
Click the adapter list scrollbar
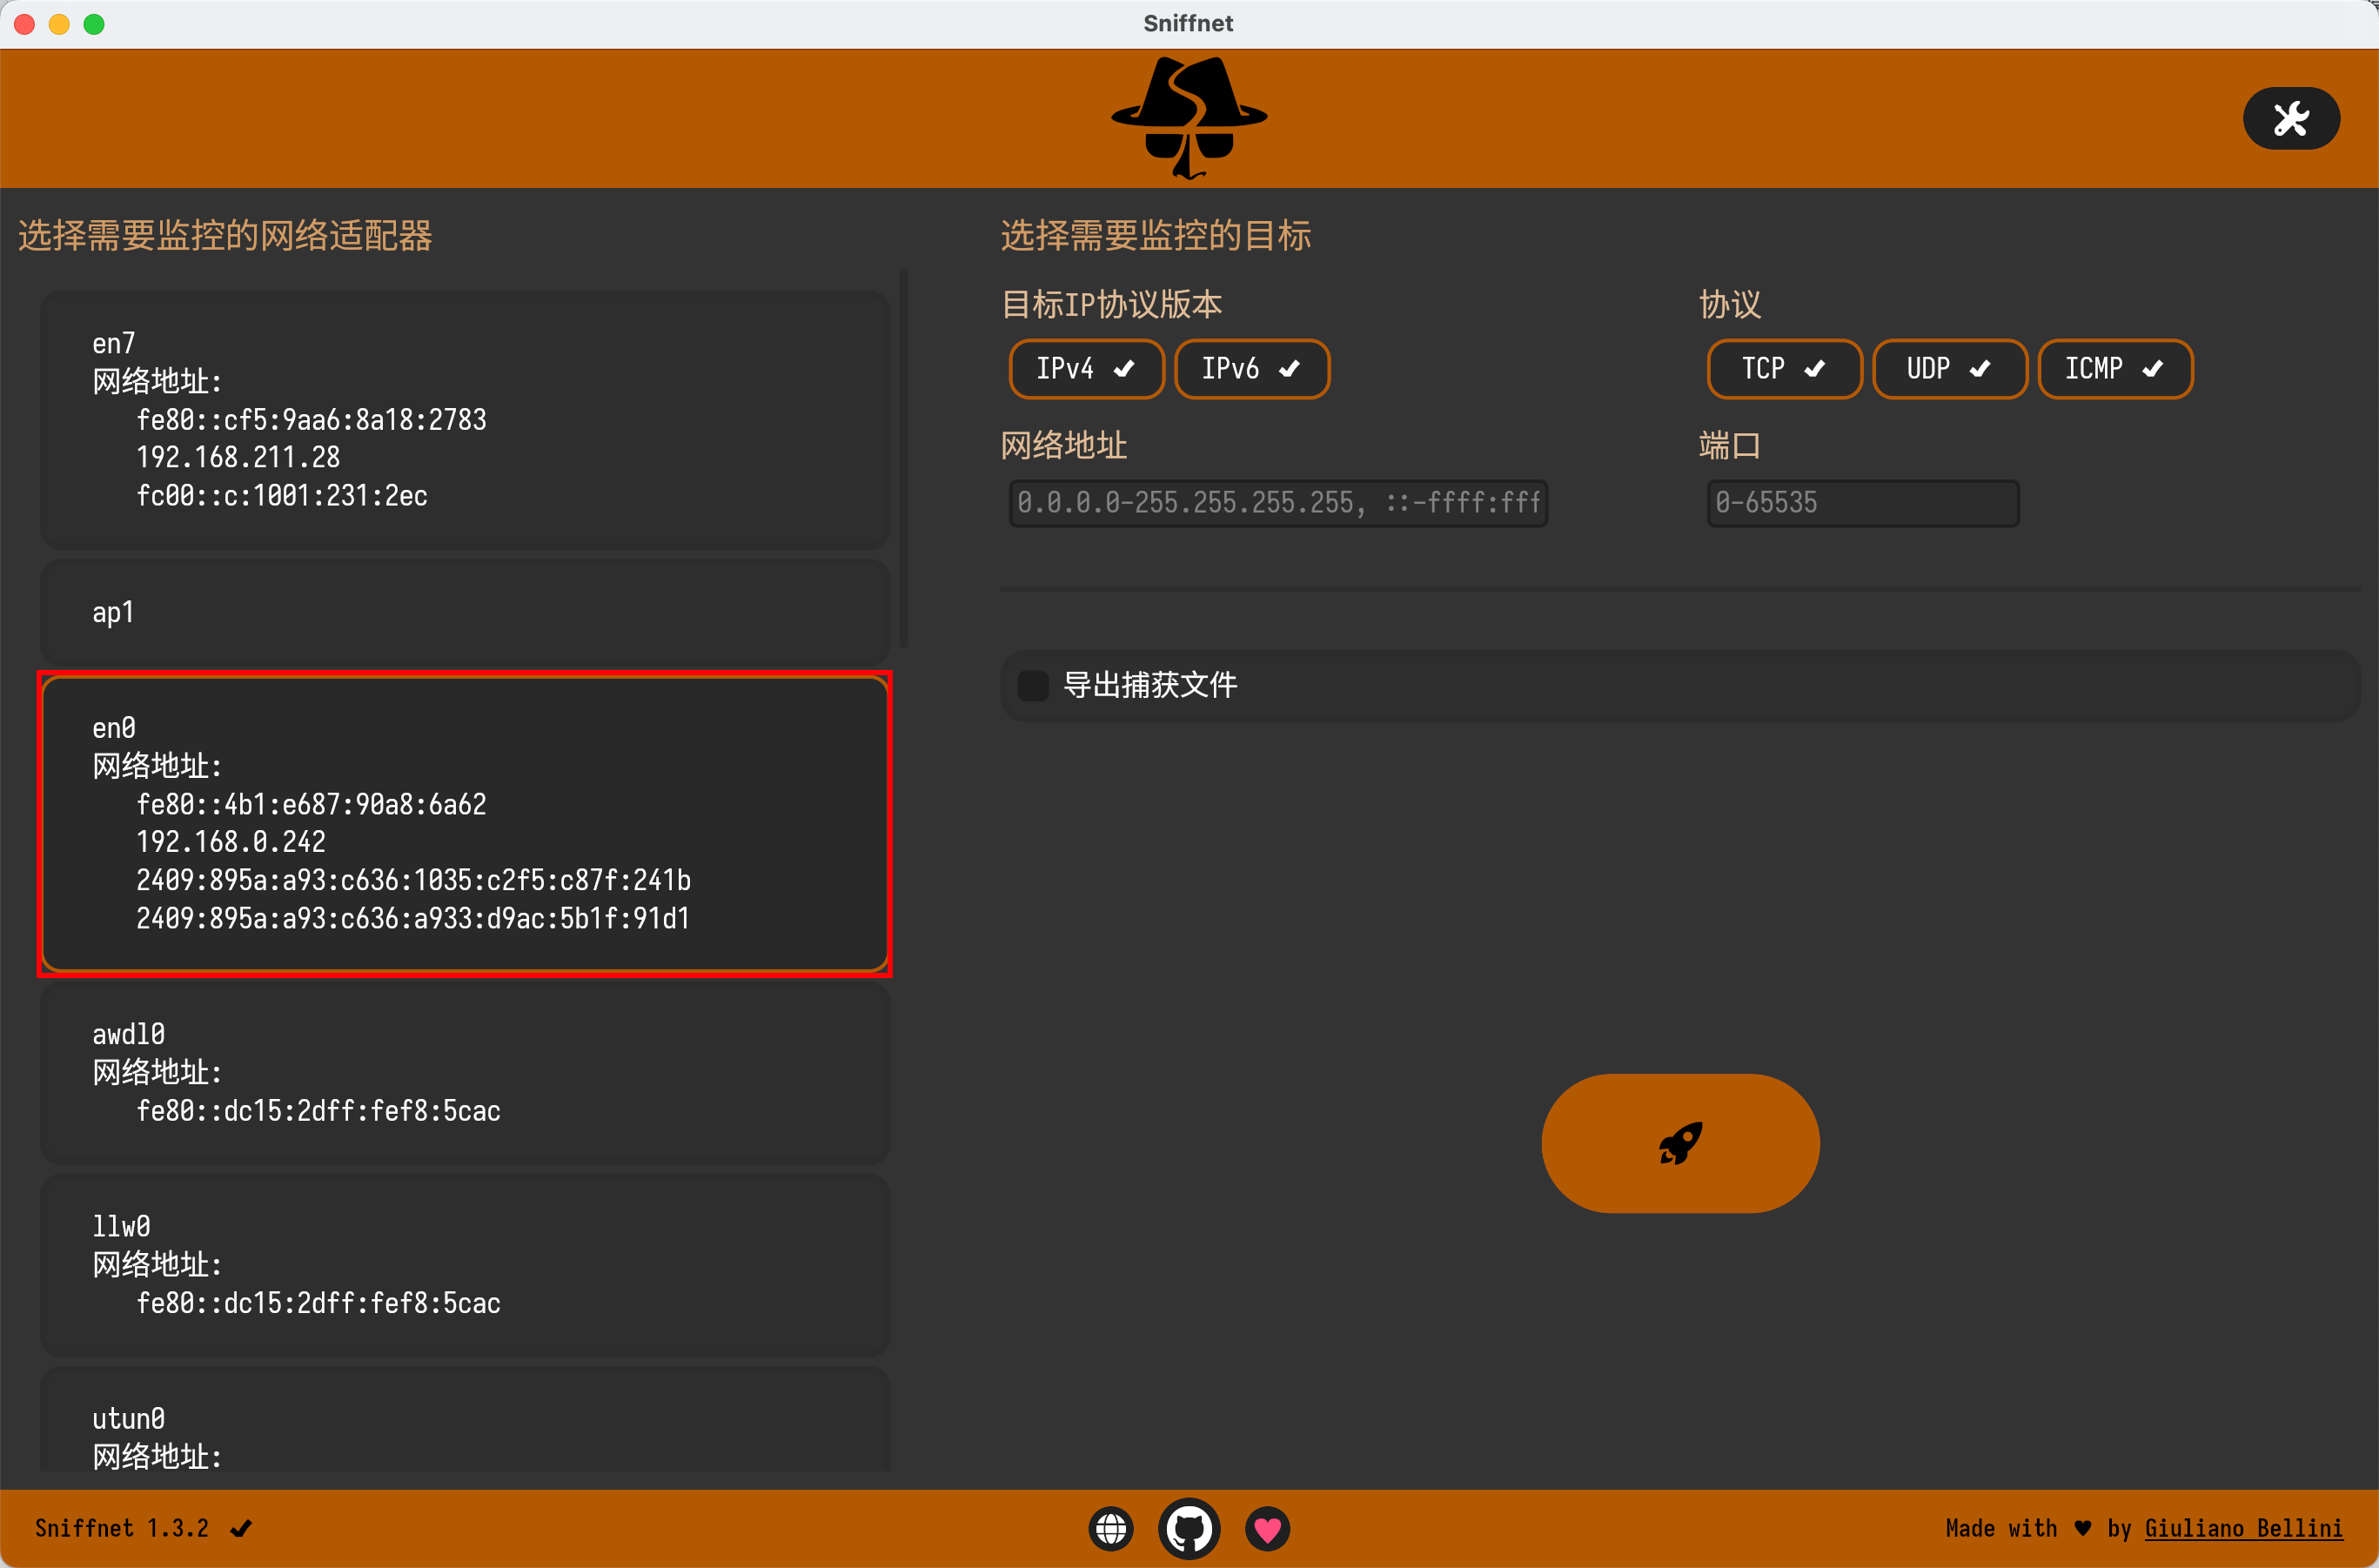904,458
